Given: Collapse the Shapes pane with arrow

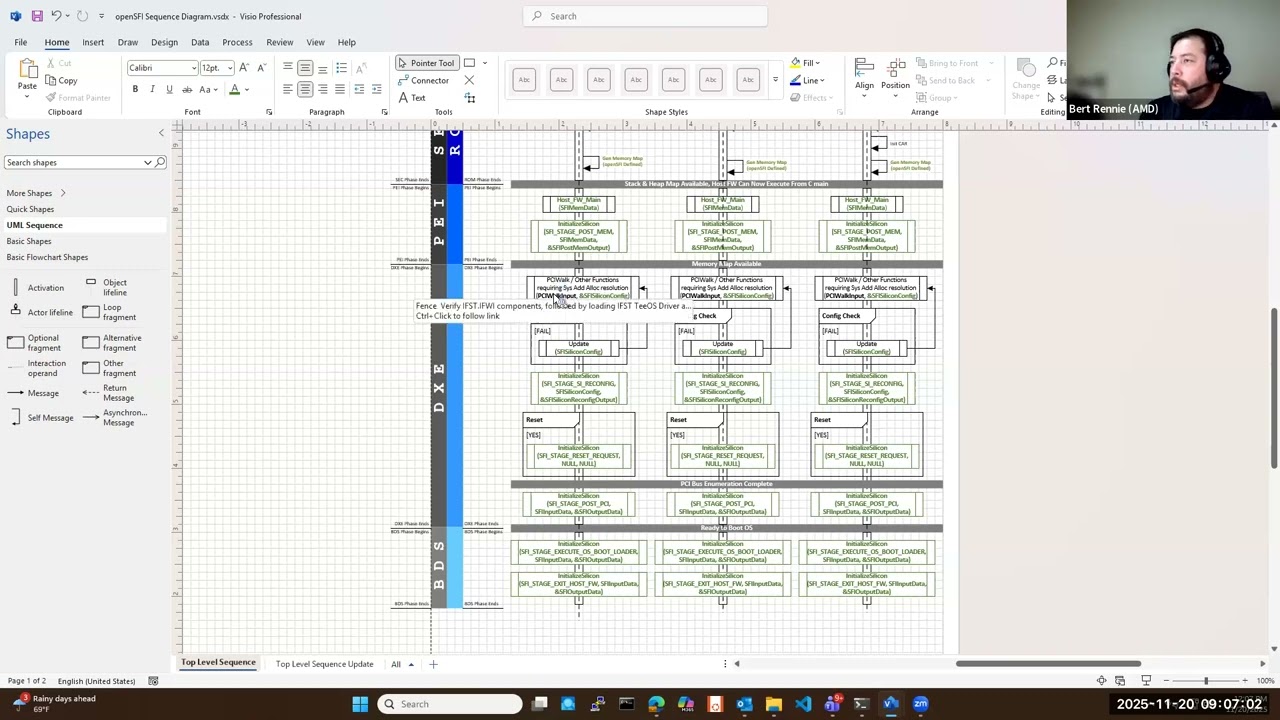Looking at the screenshot, I should tap(161, 133).
